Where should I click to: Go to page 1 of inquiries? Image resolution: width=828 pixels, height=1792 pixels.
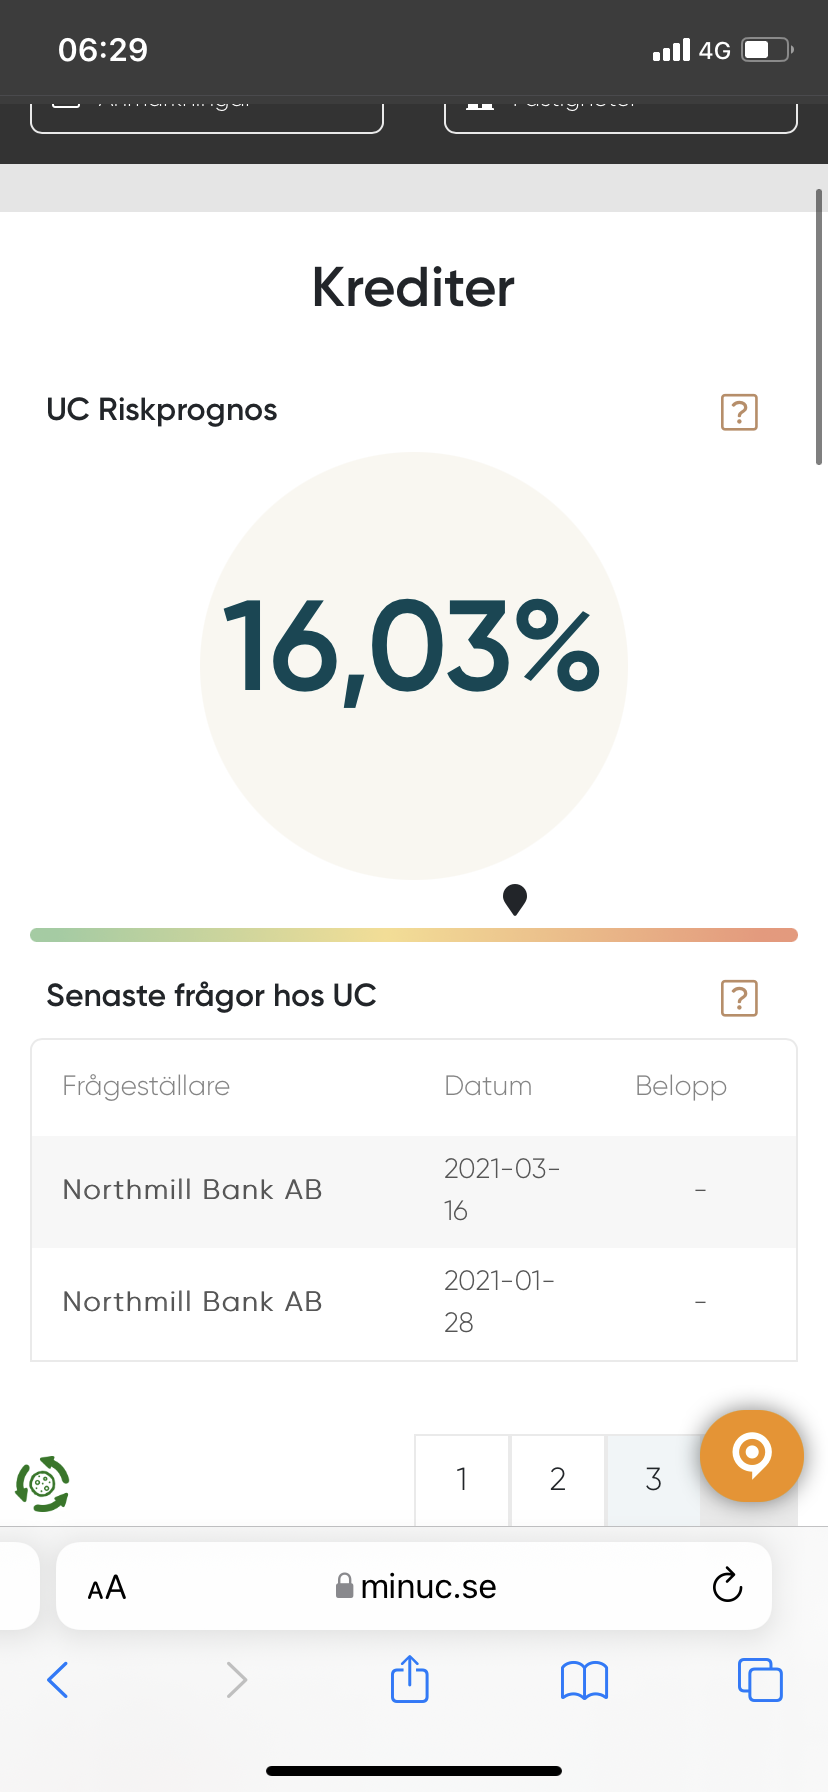pyautogui.click(x=462, y=1479)
